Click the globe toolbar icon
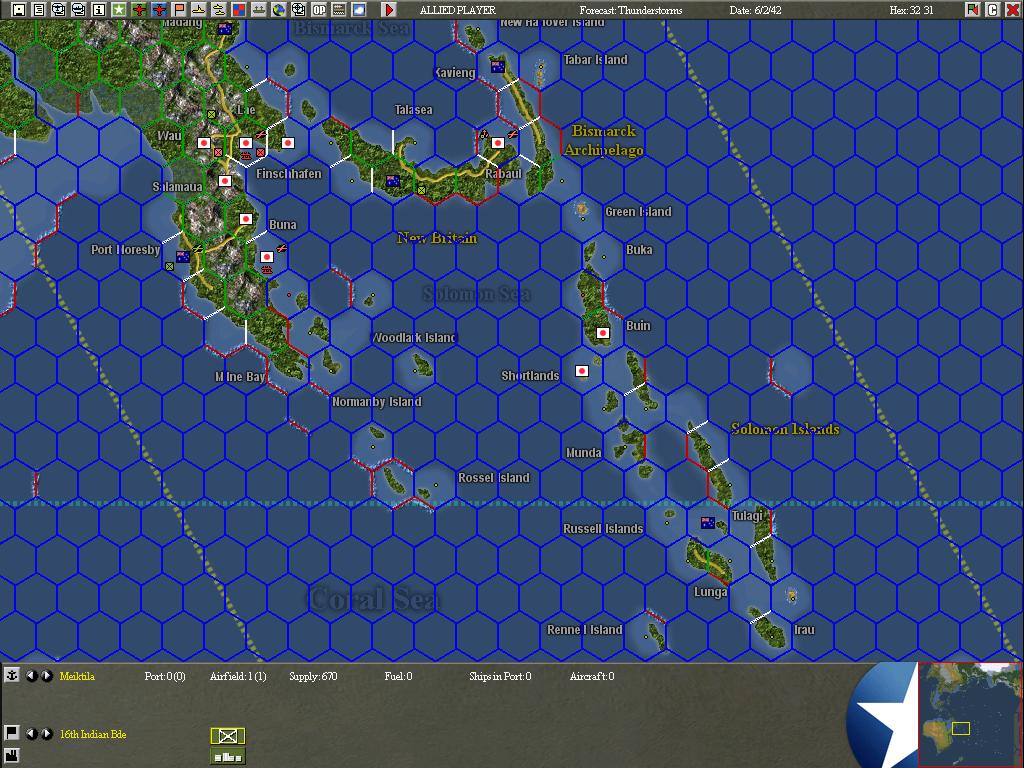The height and width of the screenshot is (768, 1024). pos(279,10)
